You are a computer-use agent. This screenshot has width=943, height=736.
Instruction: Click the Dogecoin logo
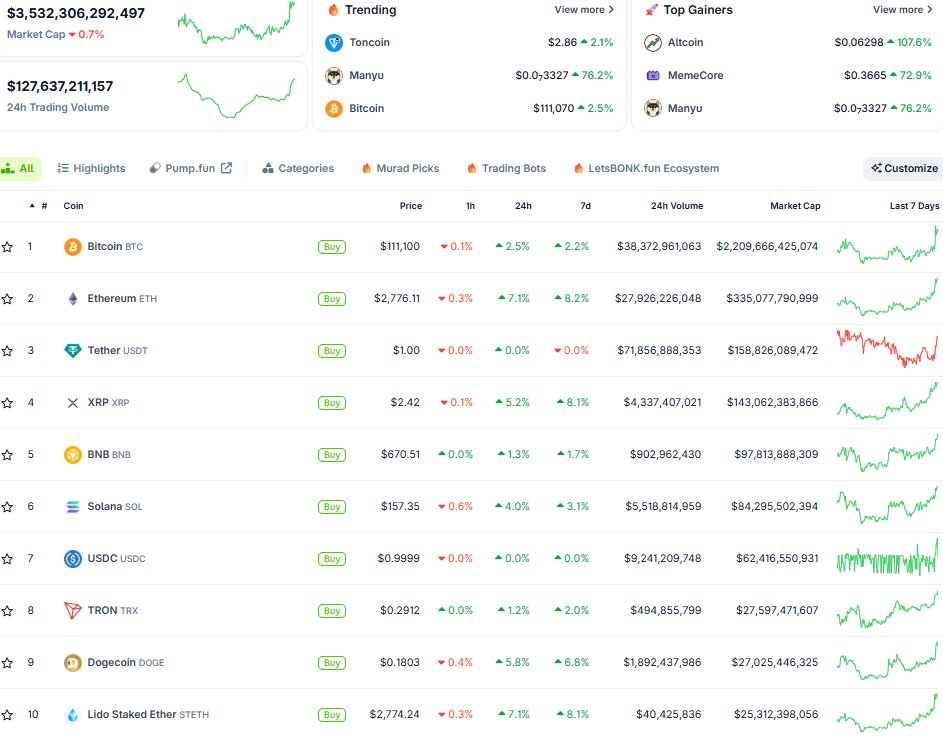(72, 662)
